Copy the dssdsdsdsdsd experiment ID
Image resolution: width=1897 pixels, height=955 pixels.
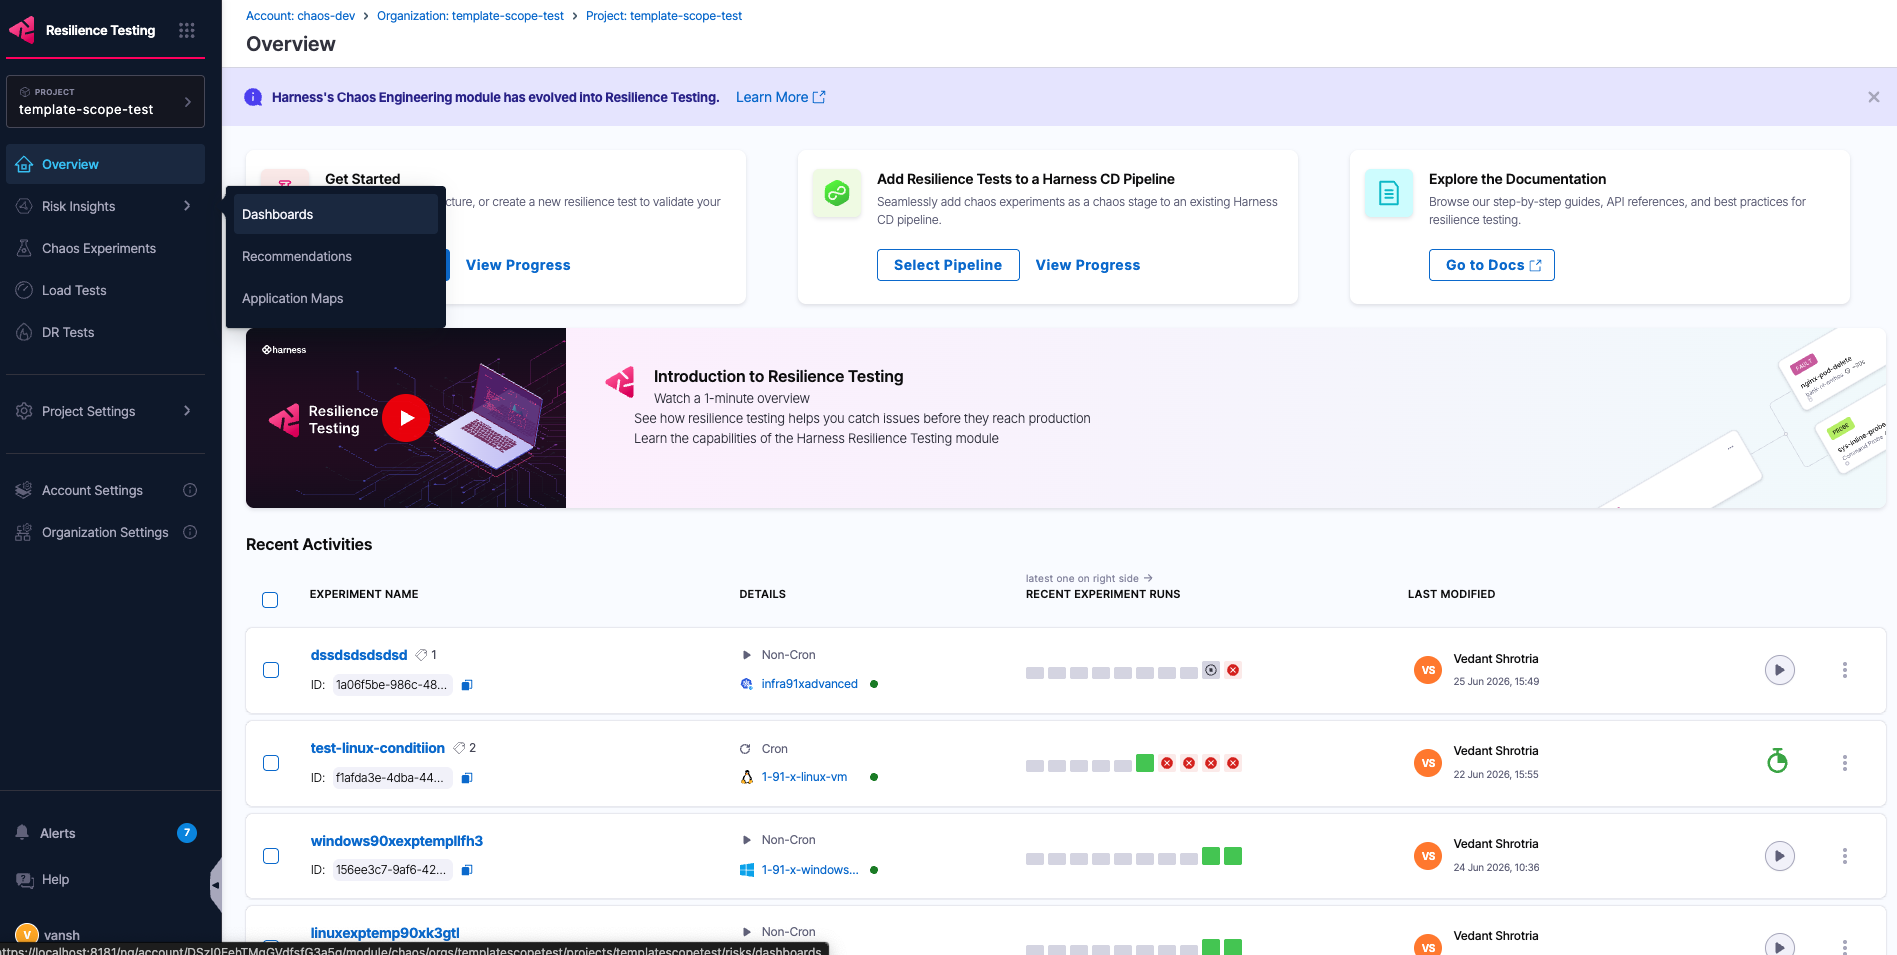tap(467, 685)
